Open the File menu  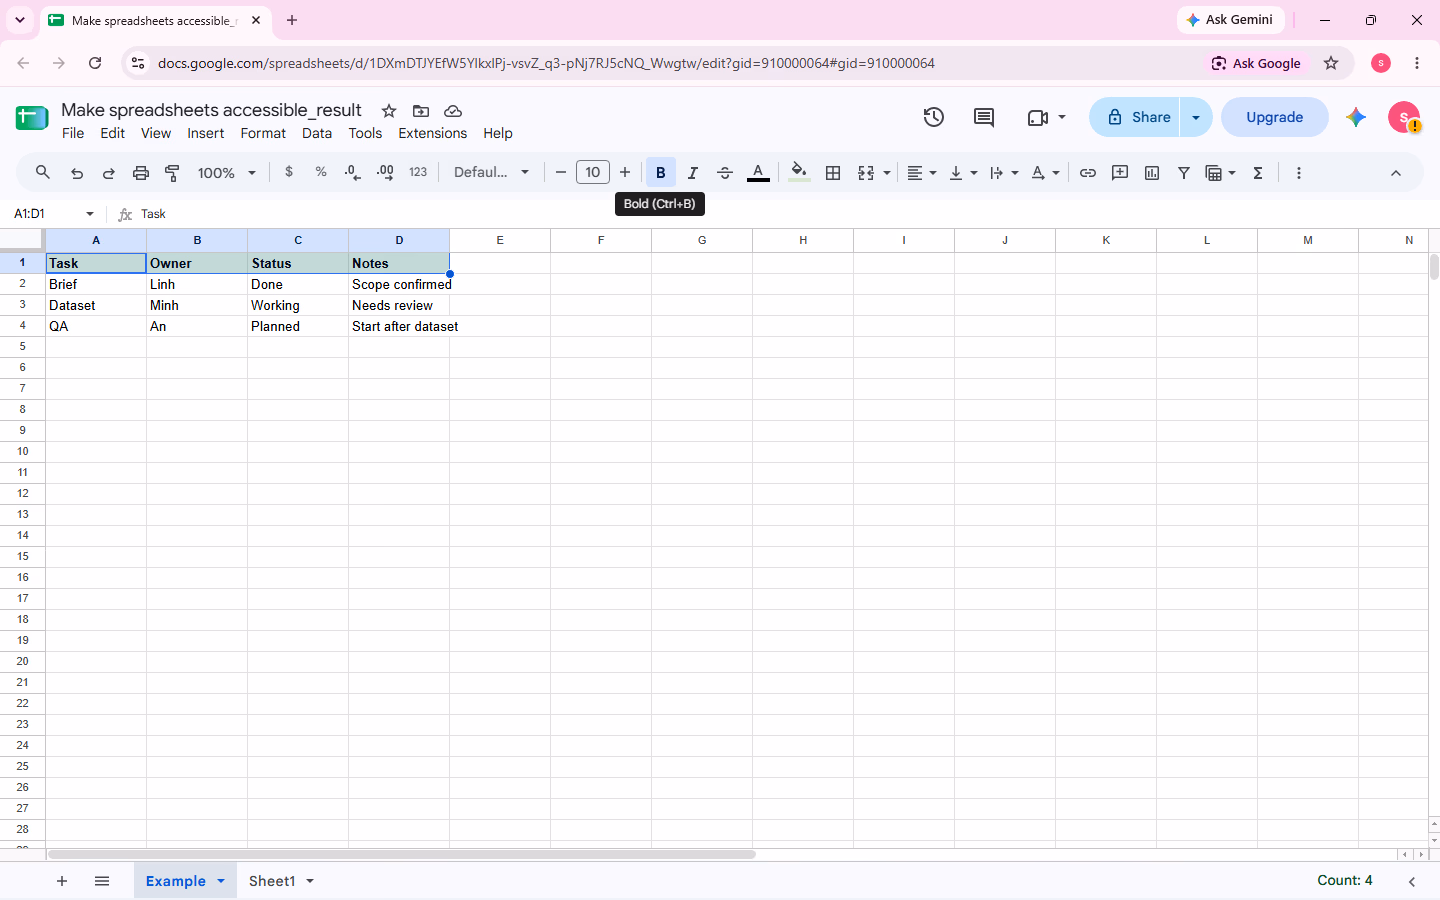pos(73,133)
